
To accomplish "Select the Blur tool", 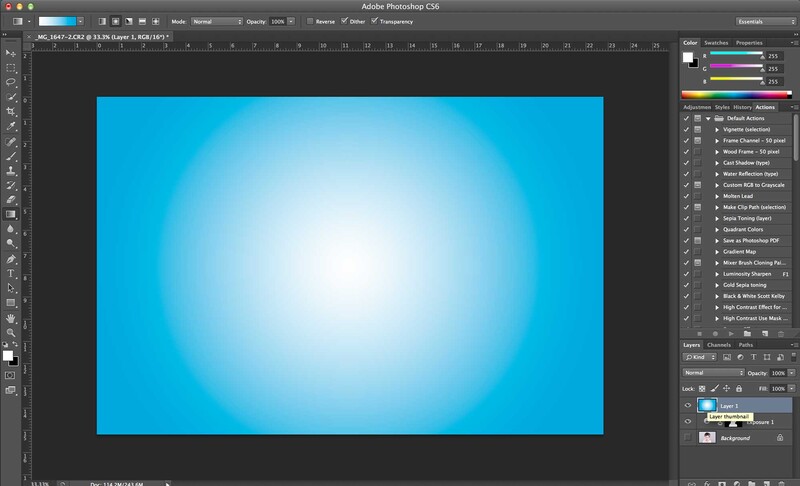I will coord(10,229).
